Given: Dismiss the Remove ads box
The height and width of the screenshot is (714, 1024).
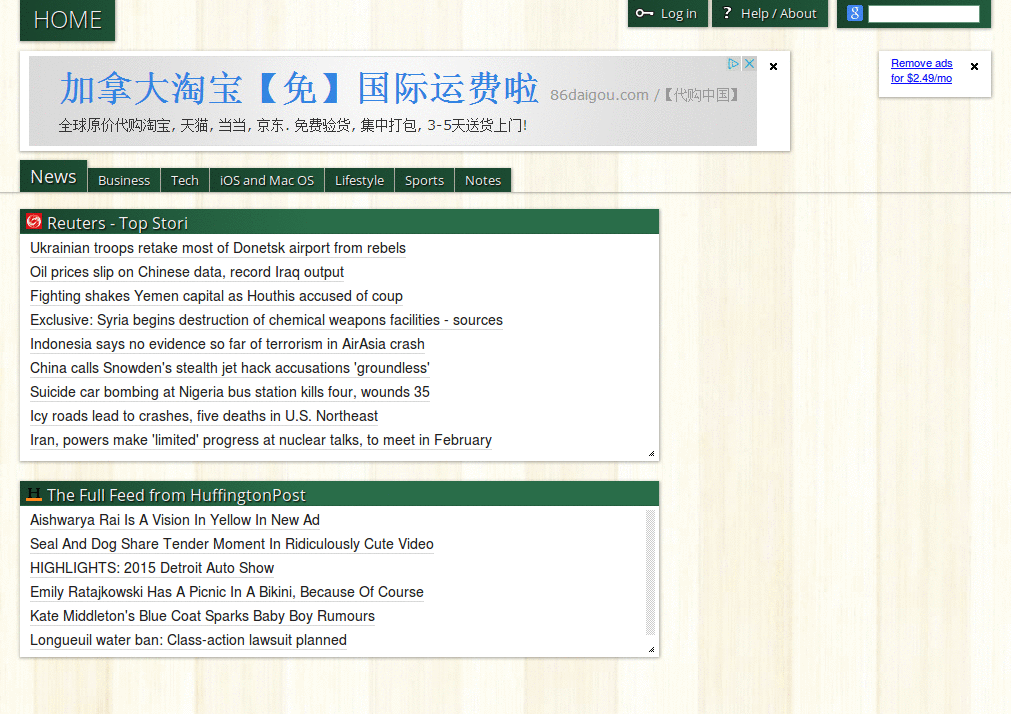Looking at the screenshot, I should coord(974,67).
